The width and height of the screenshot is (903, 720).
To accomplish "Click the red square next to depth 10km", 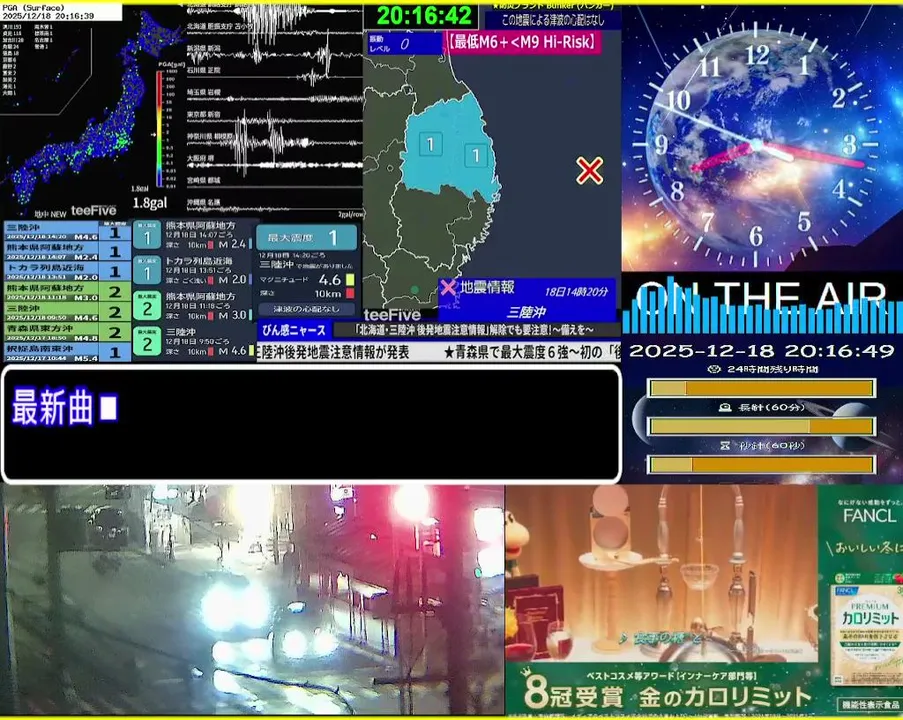I will (350, 294).
